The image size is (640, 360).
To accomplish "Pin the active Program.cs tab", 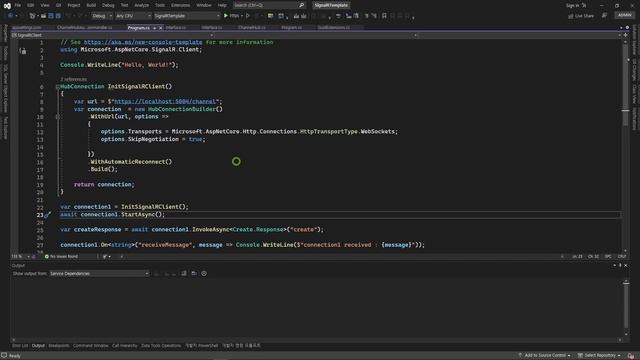I will point(154,28).
